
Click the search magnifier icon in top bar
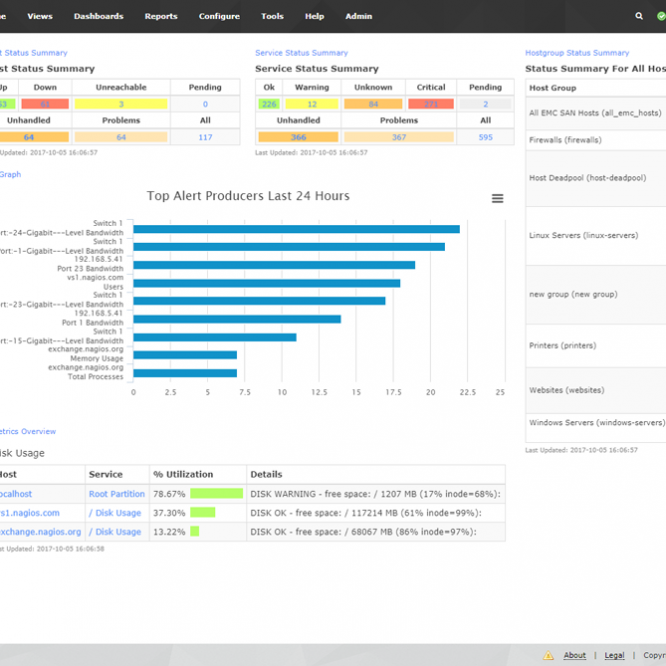639,16
